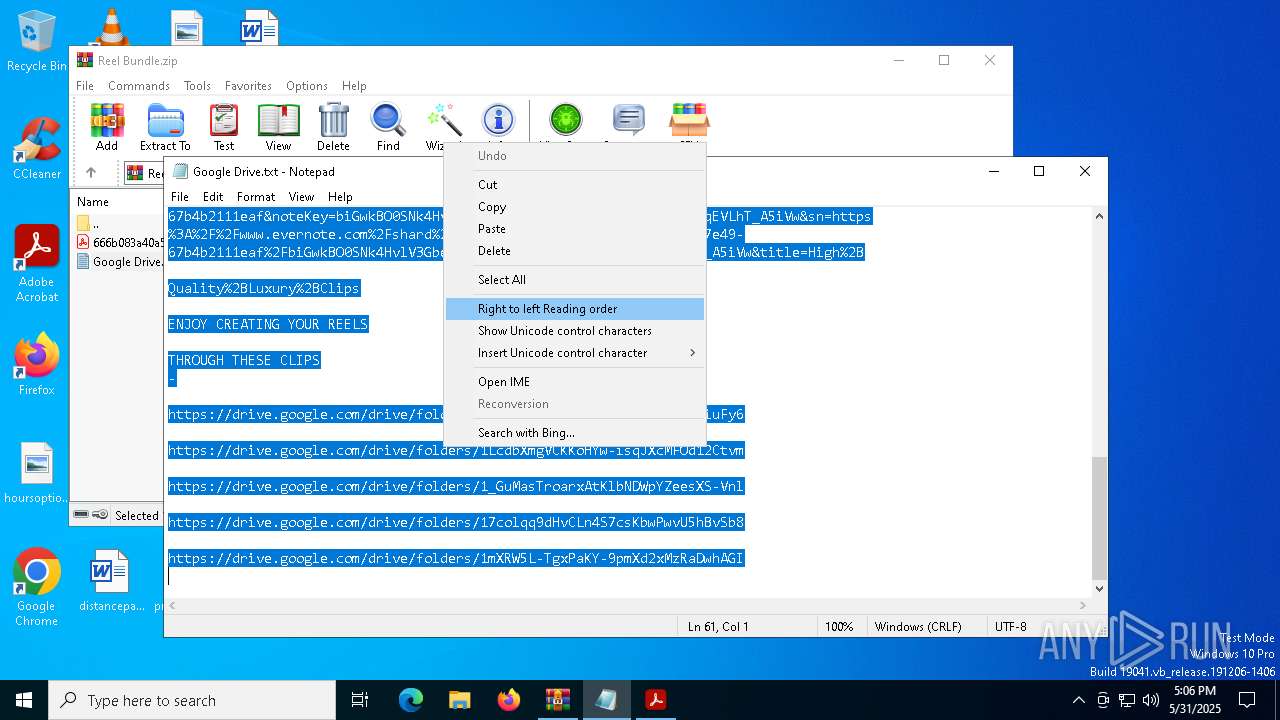Viewport: 1280px width, 720px height.
Task: Click the Comment speech bubble icon
Action: pos(628,121)
